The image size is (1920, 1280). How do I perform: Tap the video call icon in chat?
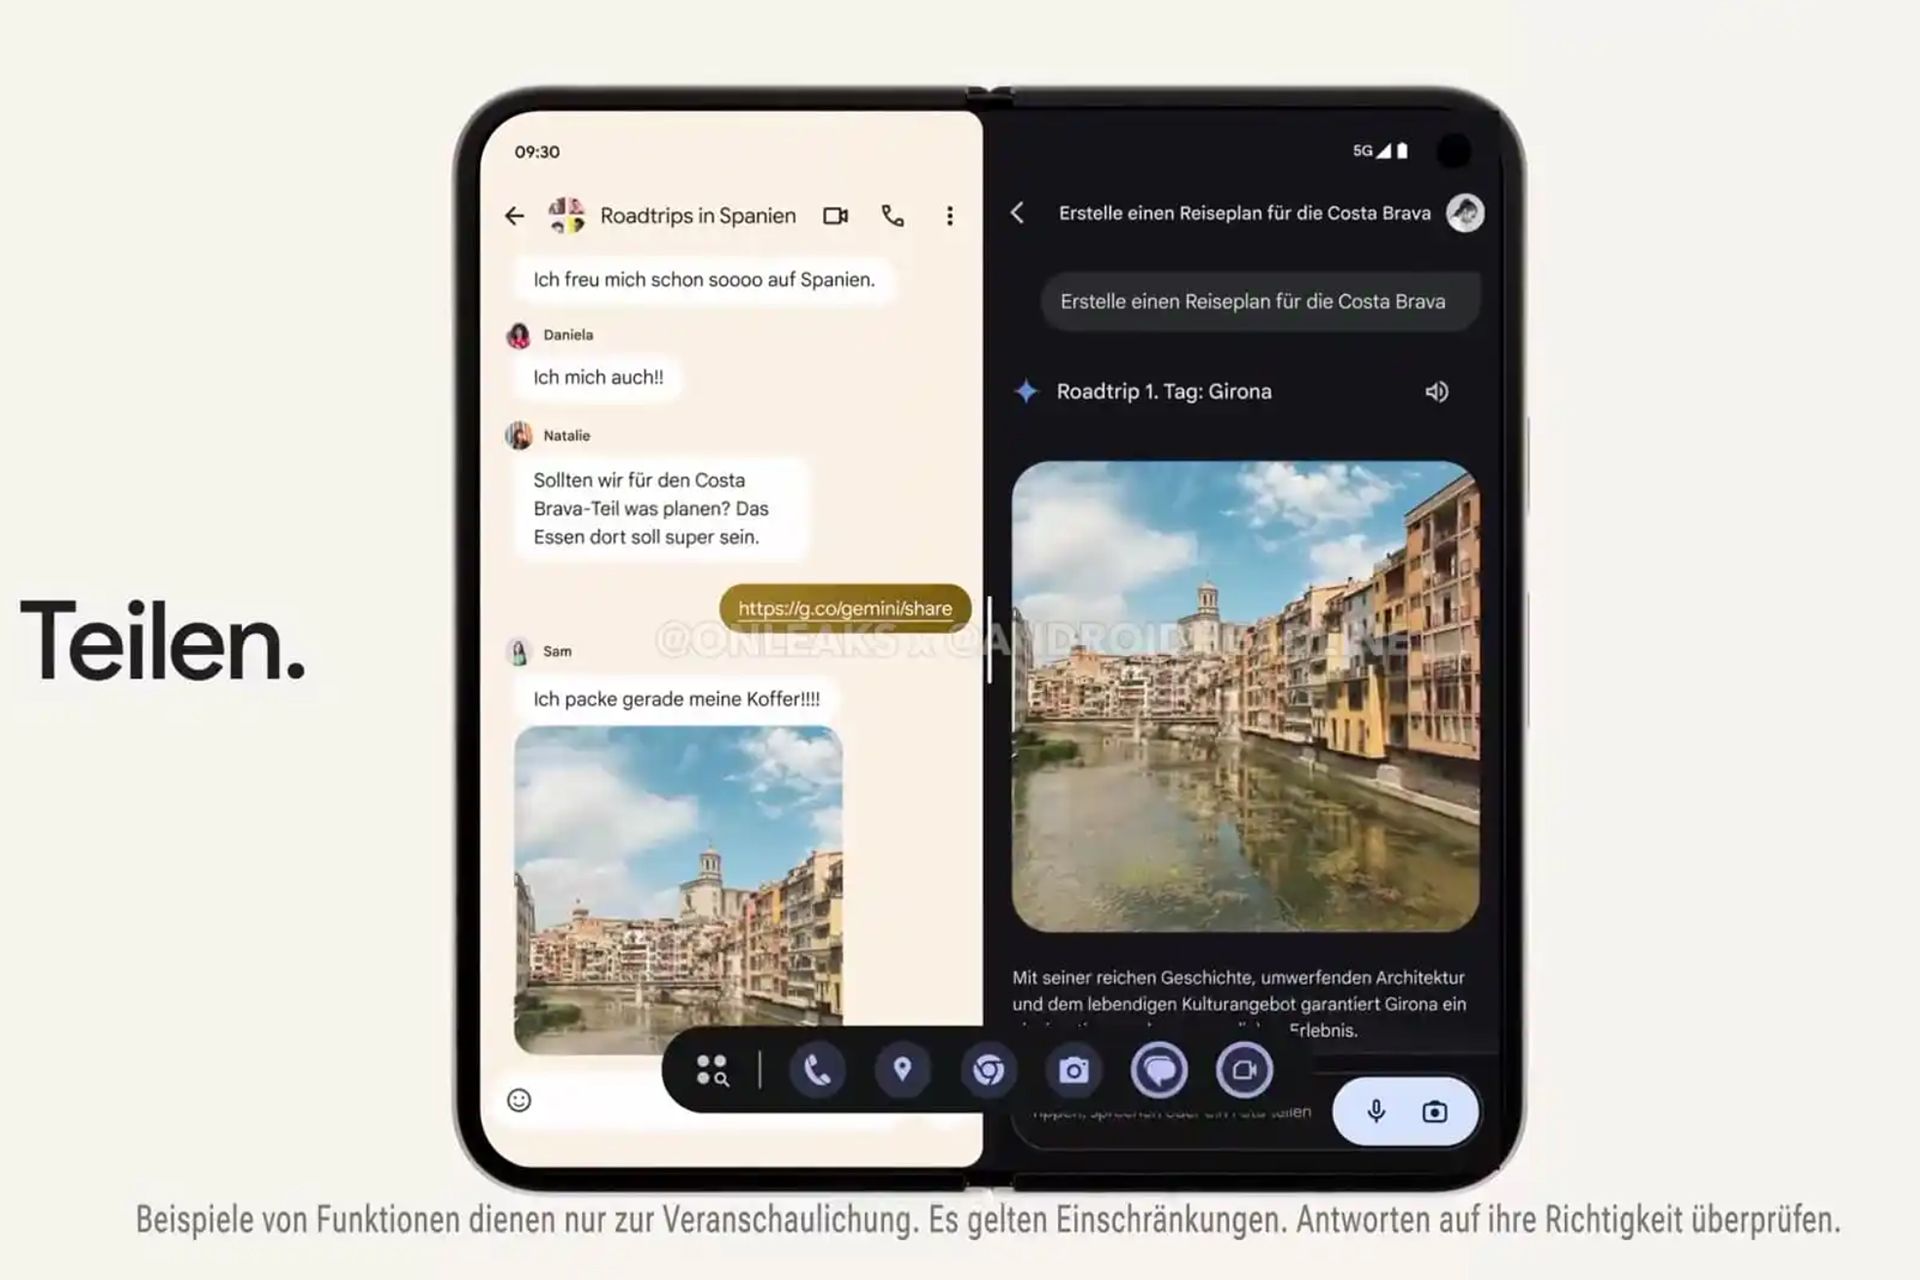click(836, 216)
